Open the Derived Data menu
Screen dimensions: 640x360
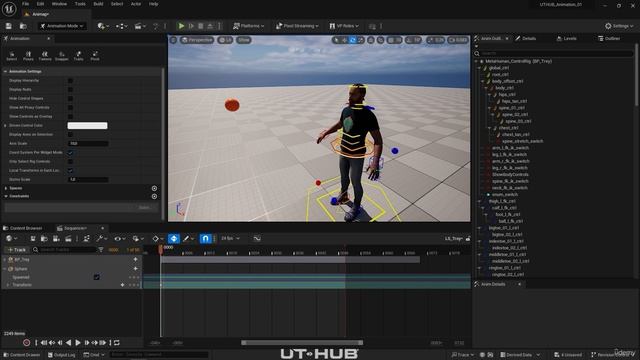coord(520,355)
